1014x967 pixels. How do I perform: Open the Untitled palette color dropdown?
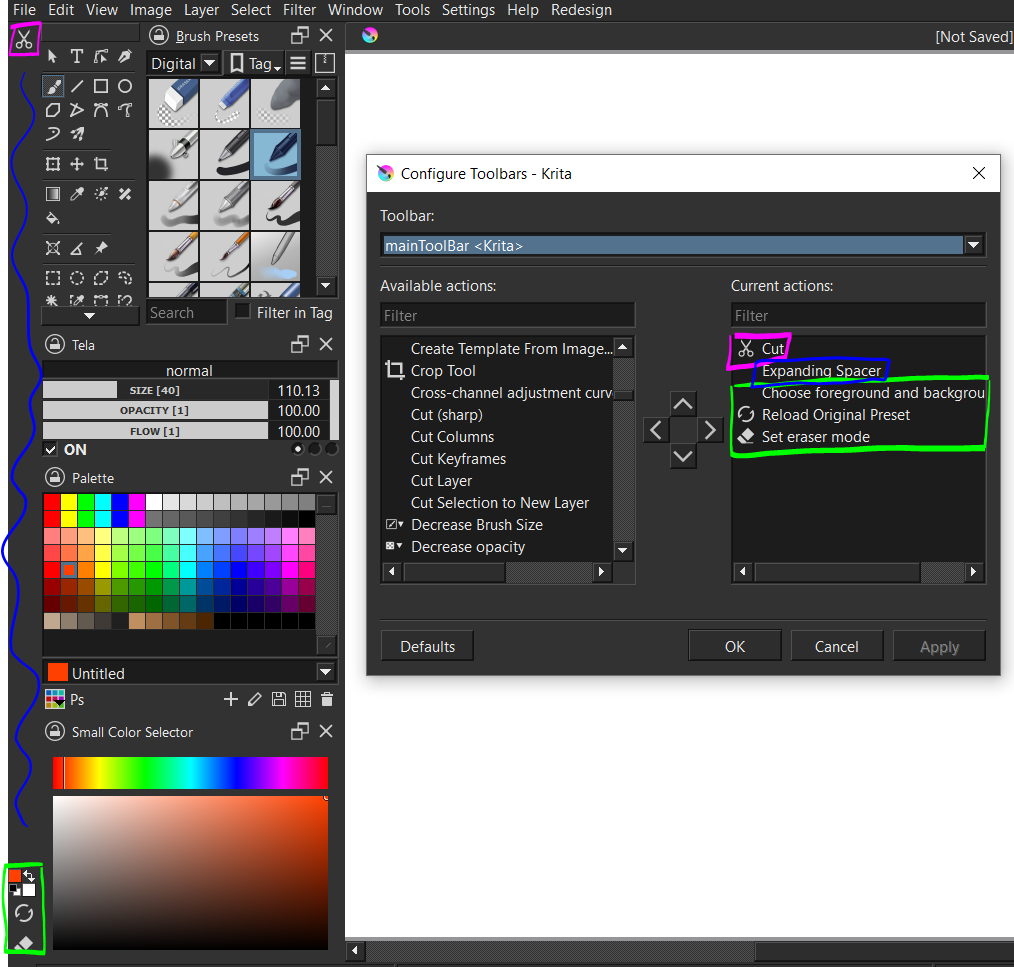tap(325, 672)
